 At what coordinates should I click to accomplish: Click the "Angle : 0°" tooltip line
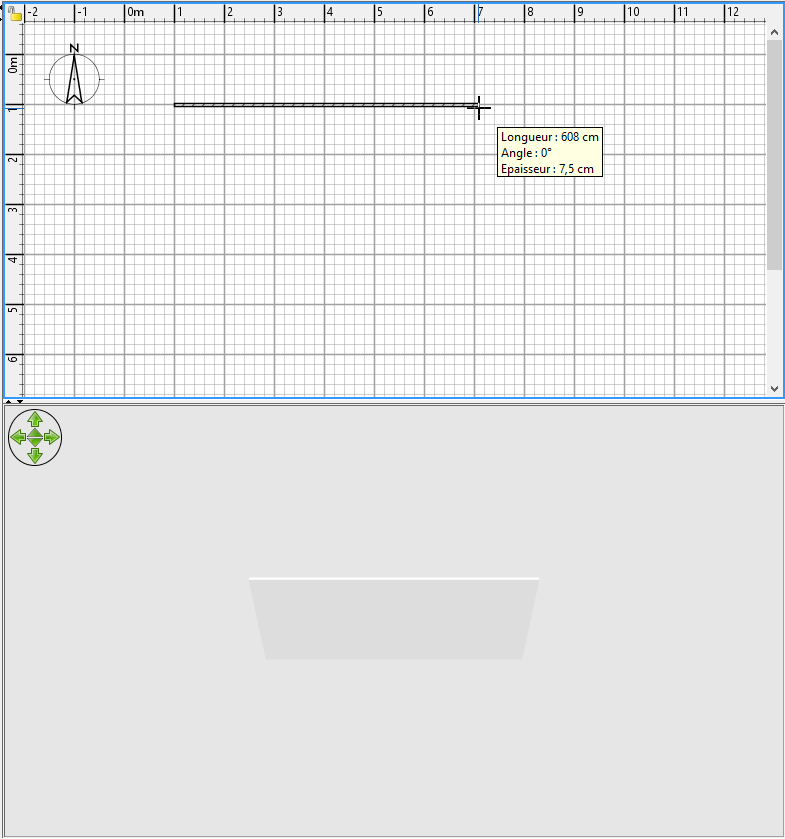[526, 153]
